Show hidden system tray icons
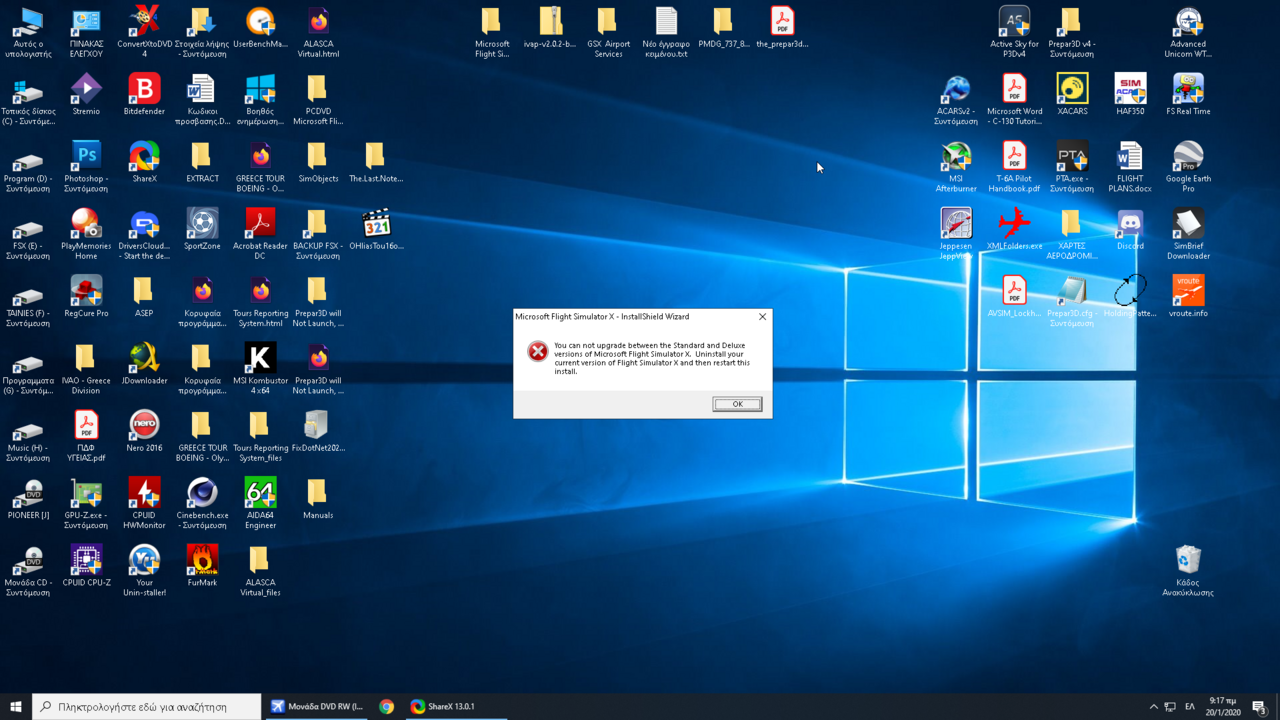 1153,707
